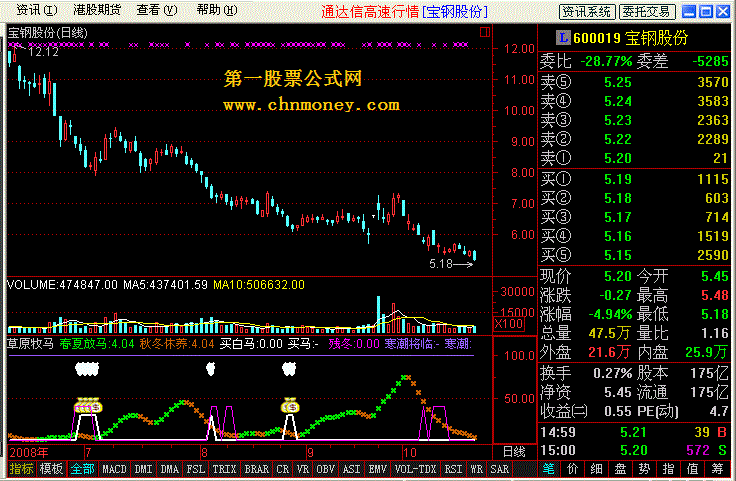Click the 15:00 trade tick row
Image resolution: width=736 pixels, height=481 pixels.
point(634,451)
